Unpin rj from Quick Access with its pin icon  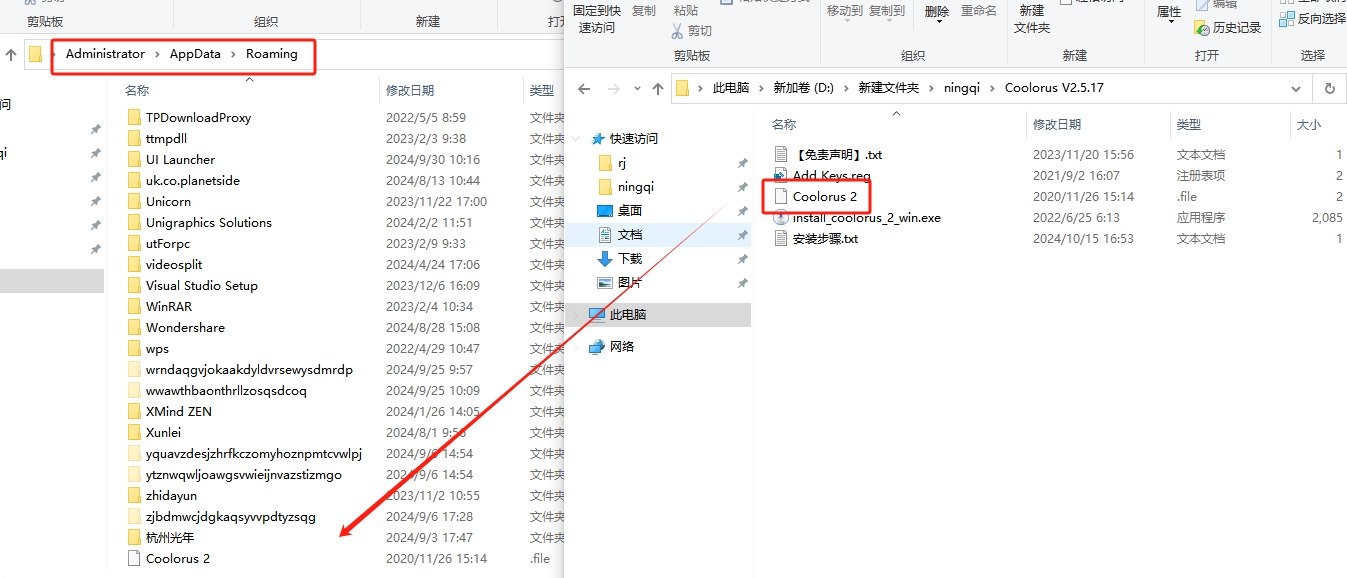pos(742,163)
